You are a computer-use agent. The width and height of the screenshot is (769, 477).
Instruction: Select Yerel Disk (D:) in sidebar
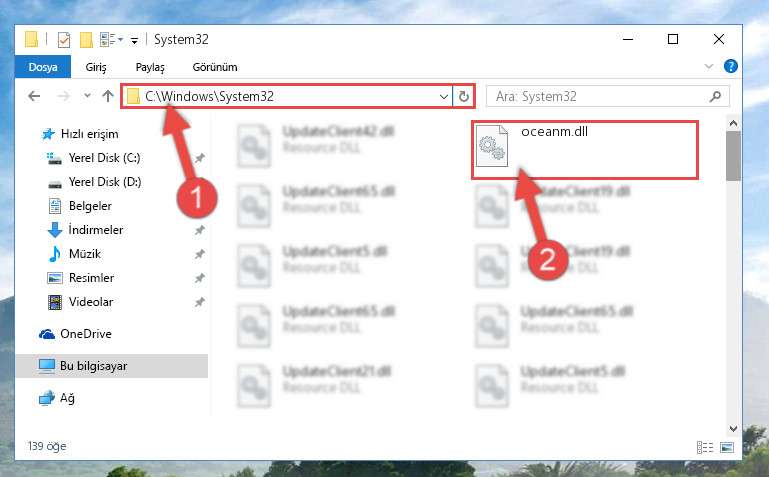click(x=105, y=182)
